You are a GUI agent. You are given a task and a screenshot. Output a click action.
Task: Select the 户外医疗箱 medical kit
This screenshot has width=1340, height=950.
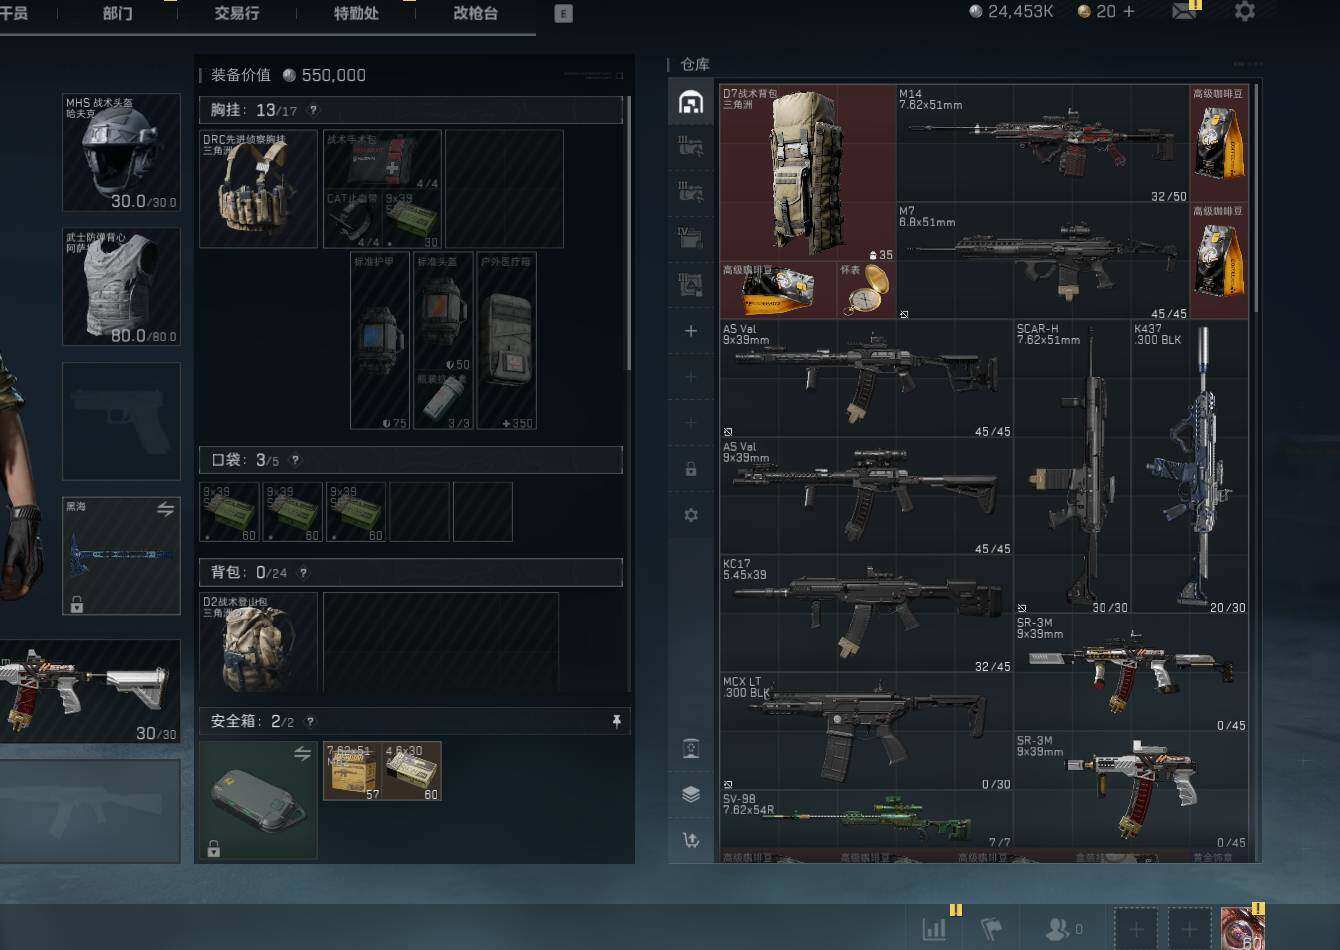click(x=507, y=341)
